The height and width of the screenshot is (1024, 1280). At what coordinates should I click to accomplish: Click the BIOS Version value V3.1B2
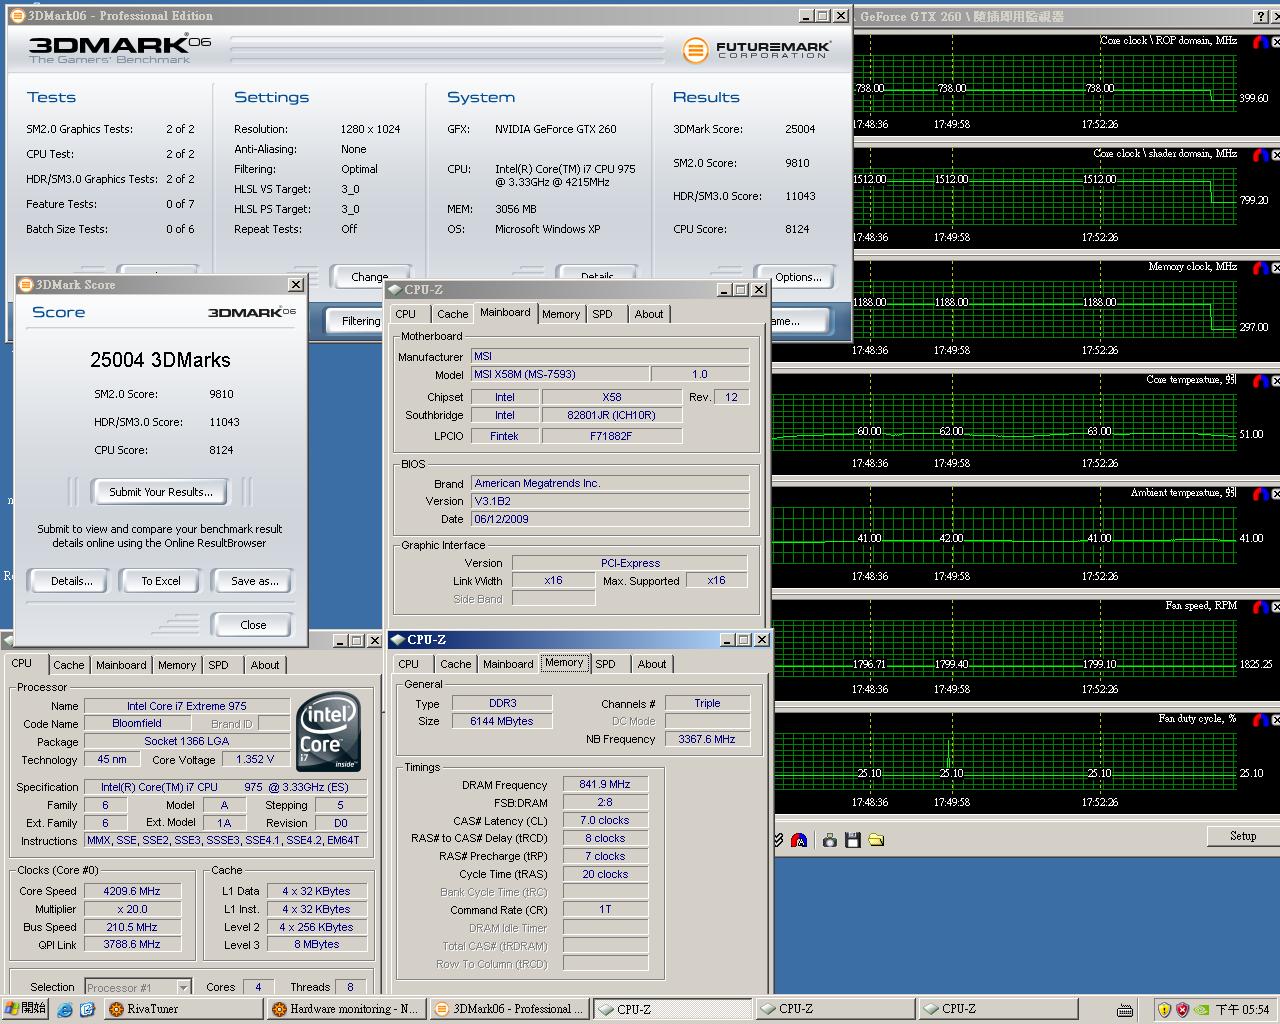[610, 501]
